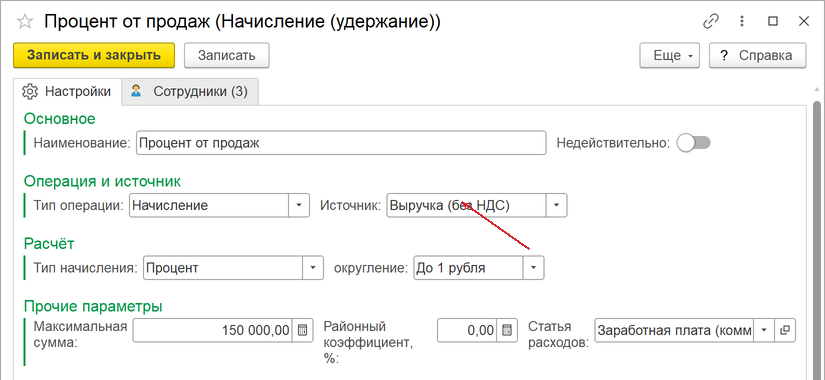
Task: Click the округление field До 1 рубля
Action: [x=468, y=268]
